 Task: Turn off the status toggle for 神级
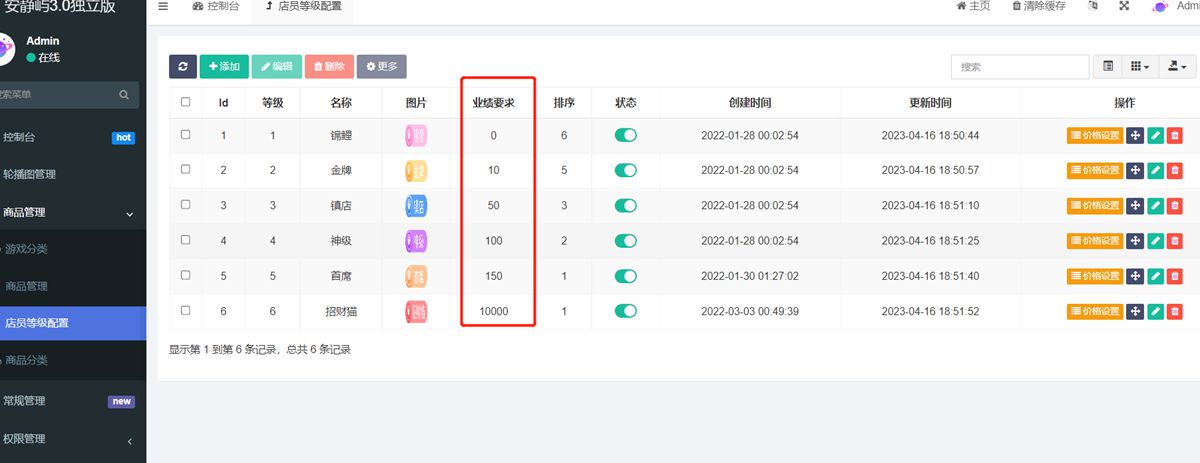[x=625, y=241]
